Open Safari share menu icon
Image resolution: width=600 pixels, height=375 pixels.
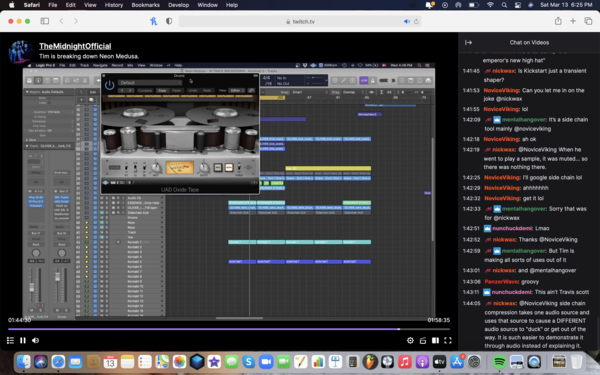coord(558,21)
